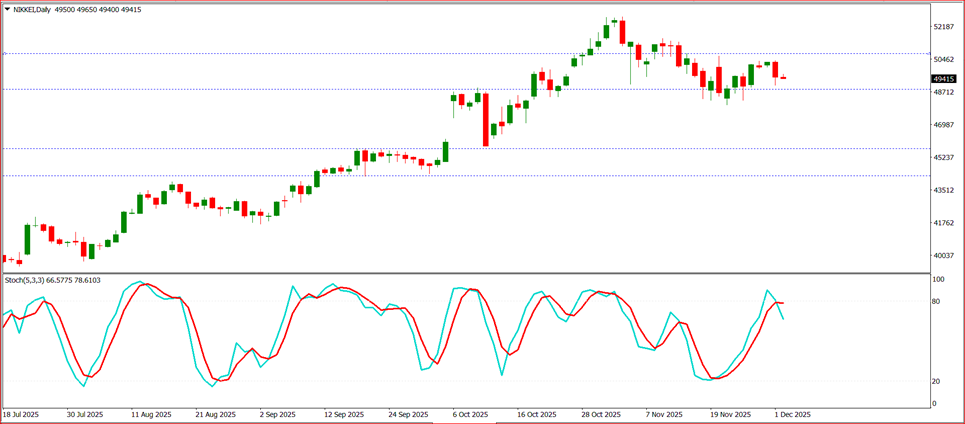The width and height of the screenshot is (965, 424).
Task: Click the 45237 price axis label
Action: [943, 158]
